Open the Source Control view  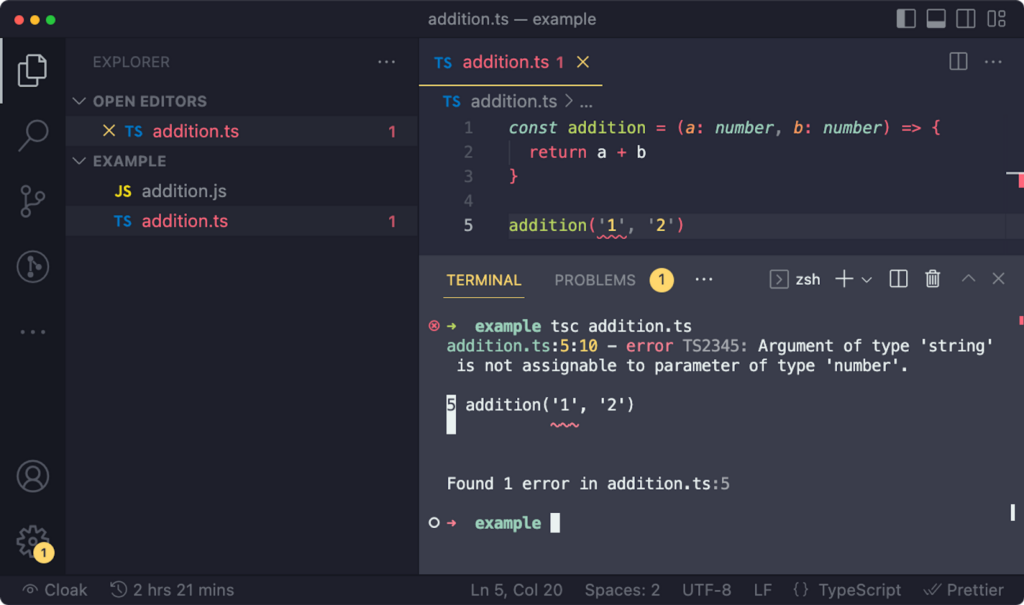[x=32, y=201]
